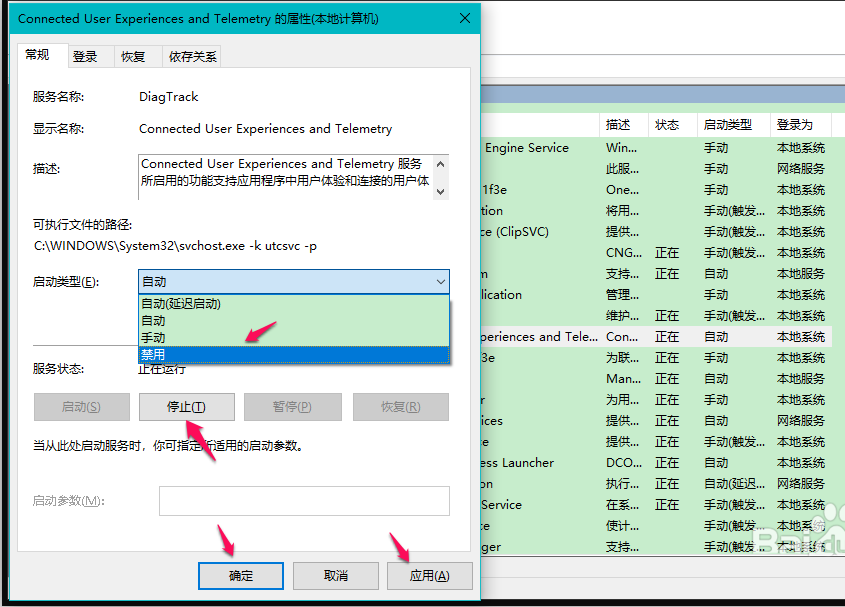Sort services by 描述 column header

(x=623, y=125)
